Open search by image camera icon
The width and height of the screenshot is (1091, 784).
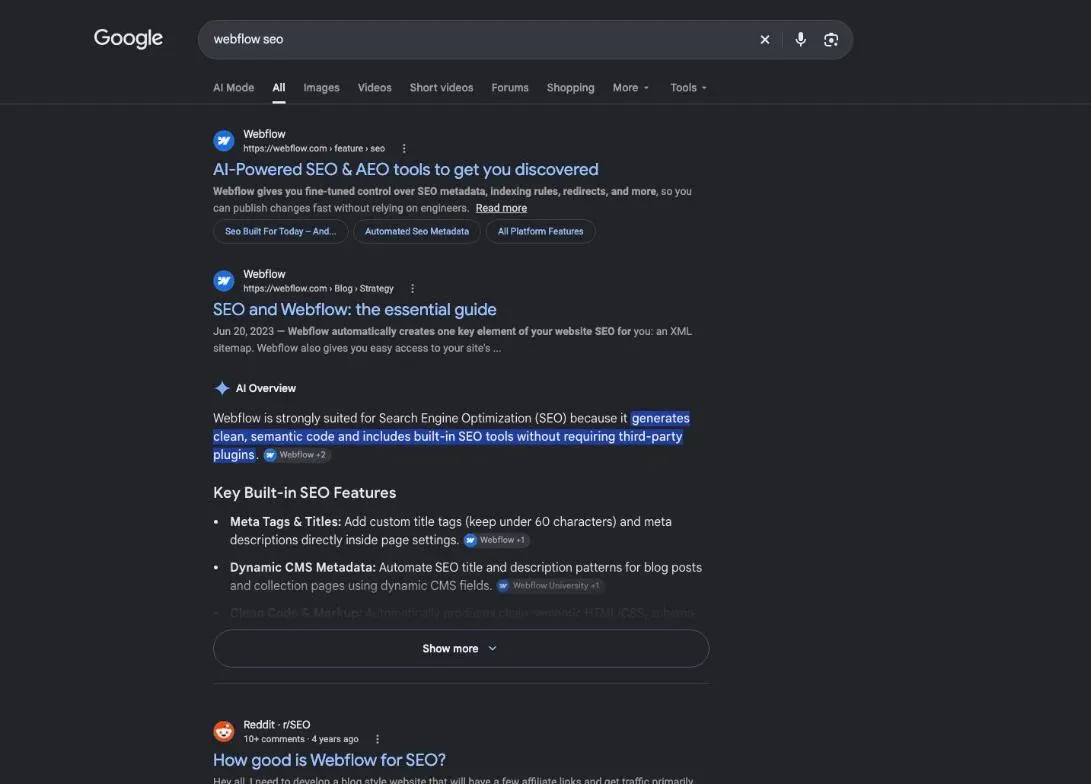[x=831, y=40]
